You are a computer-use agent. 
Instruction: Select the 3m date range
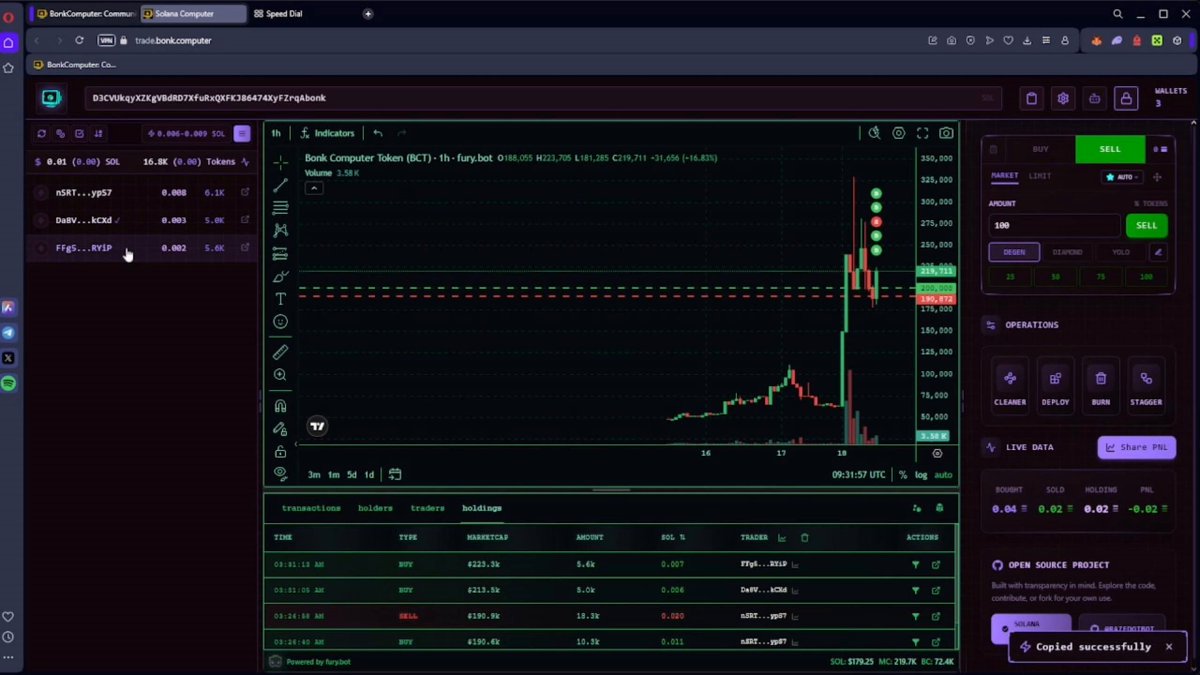(x=314, y=475)
